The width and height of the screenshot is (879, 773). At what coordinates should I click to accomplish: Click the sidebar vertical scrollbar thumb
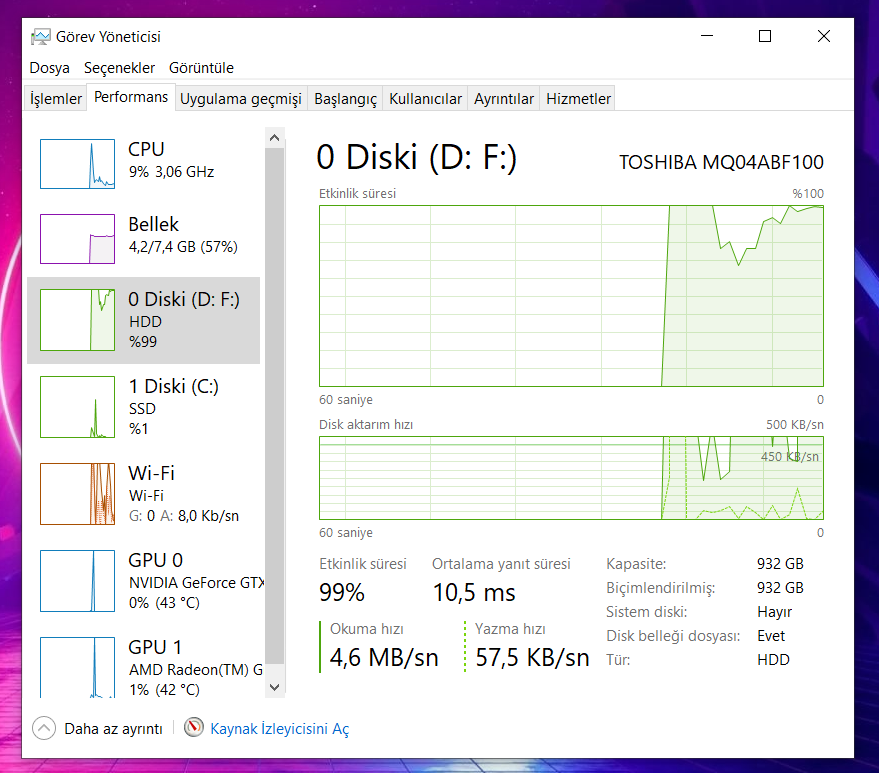pos(274,406)
